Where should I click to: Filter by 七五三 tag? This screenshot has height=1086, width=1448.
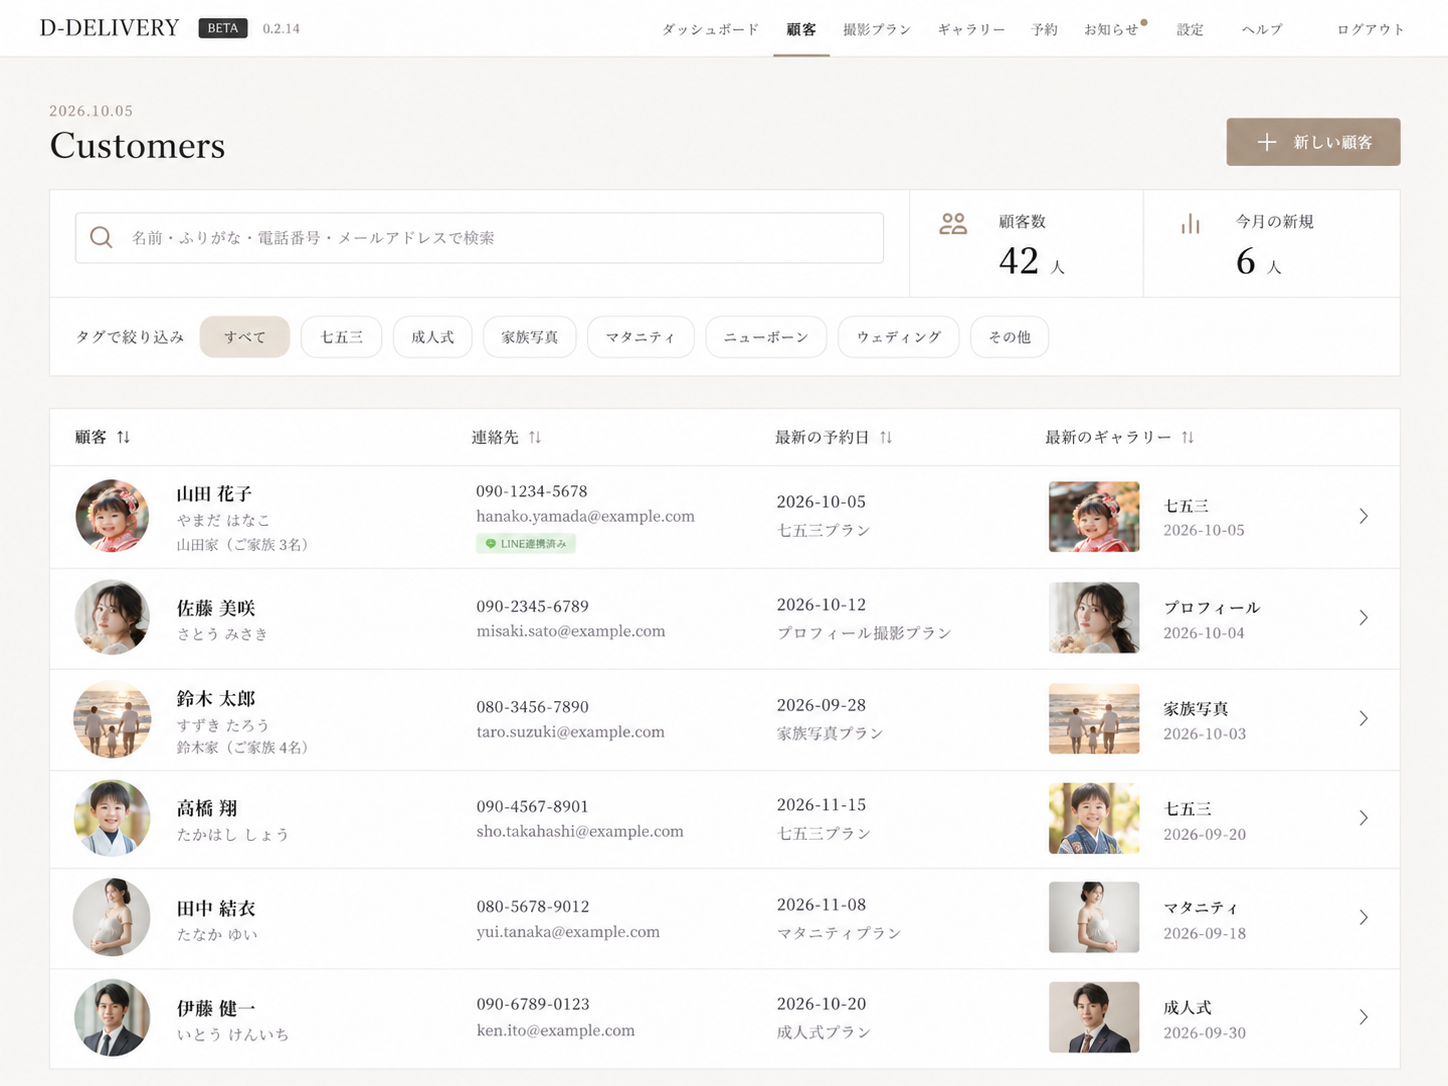pos(341,337)
